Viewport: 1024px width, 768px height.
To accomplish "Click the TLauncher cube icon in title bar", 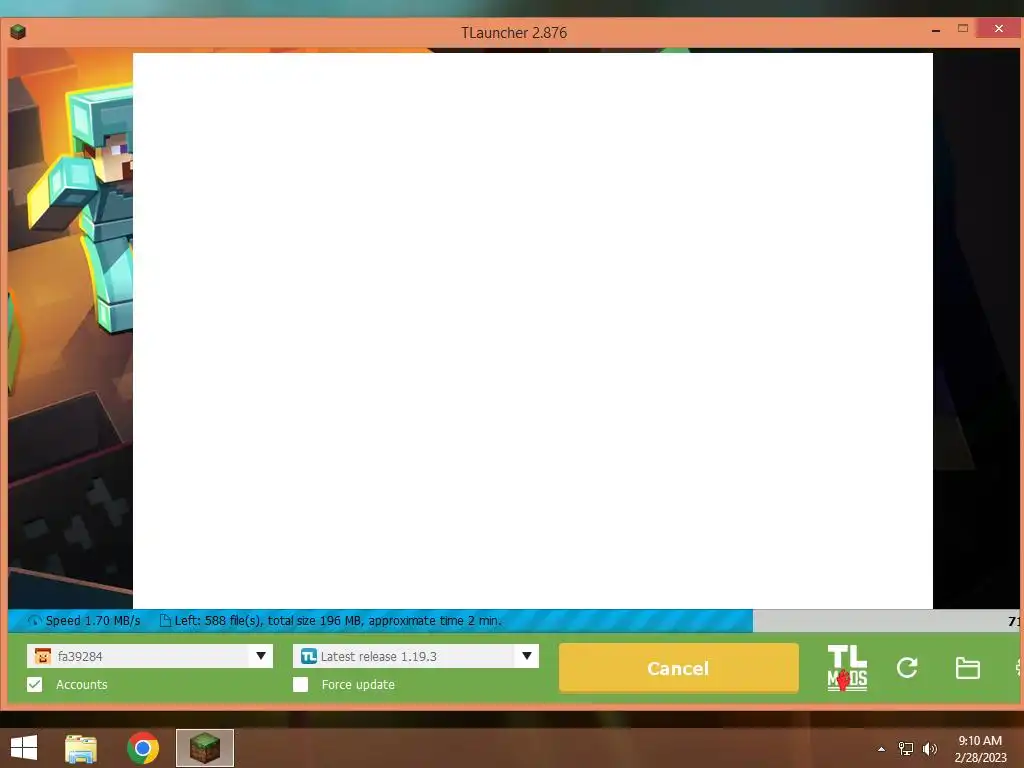I will [x=18, y=31].
